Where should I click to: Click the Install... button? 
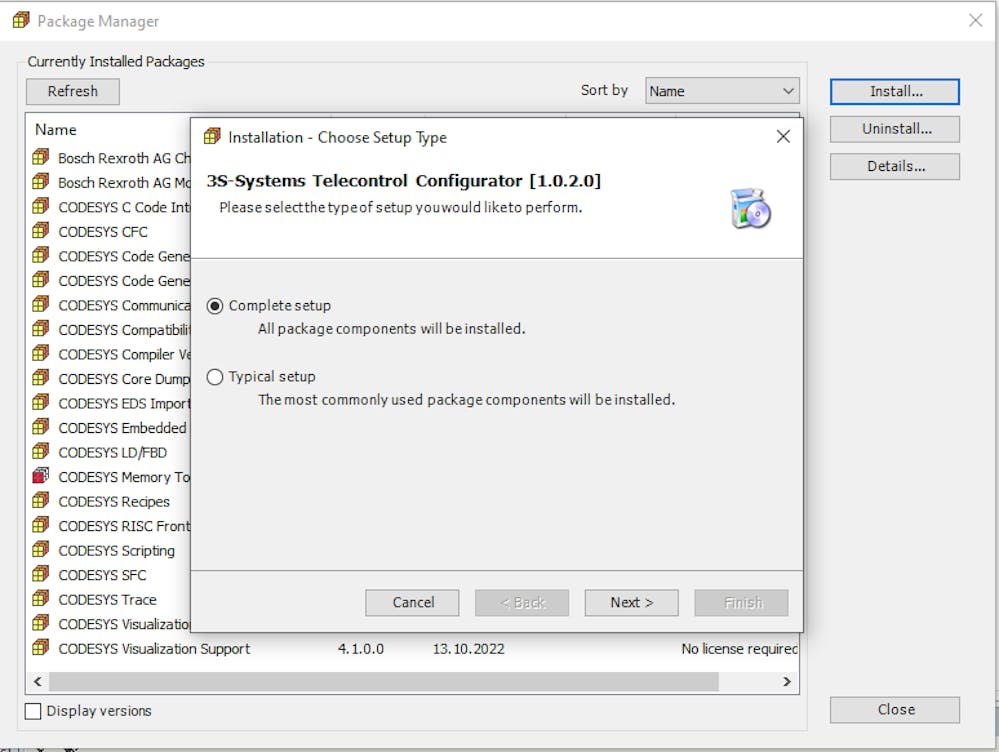pos(895,91)
